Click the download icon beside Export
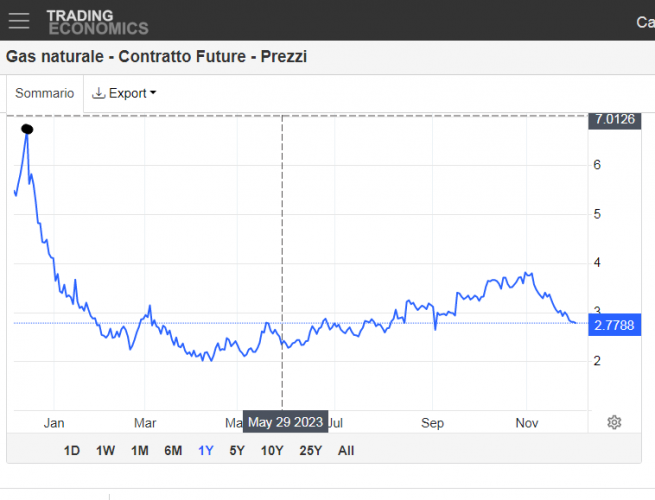Image resolution: width=655 pixels, height=500 pixels. pos(98,93)
